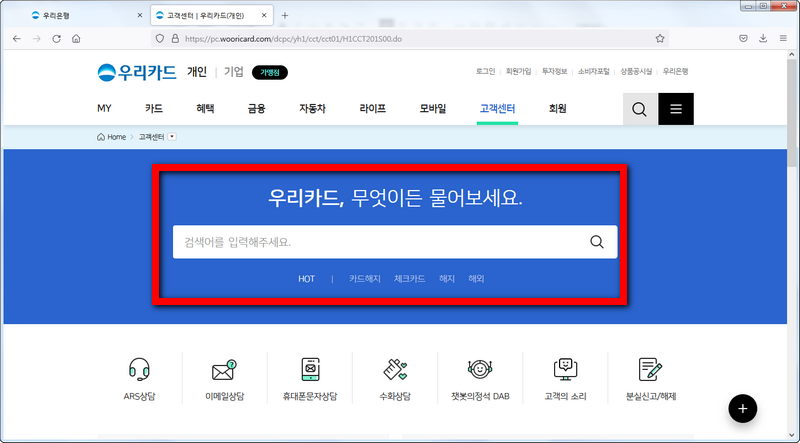Image resolution: width=800 pixels, height=443 pixels.
Task: Click the floating black plus button
Action: coord(742,408)
